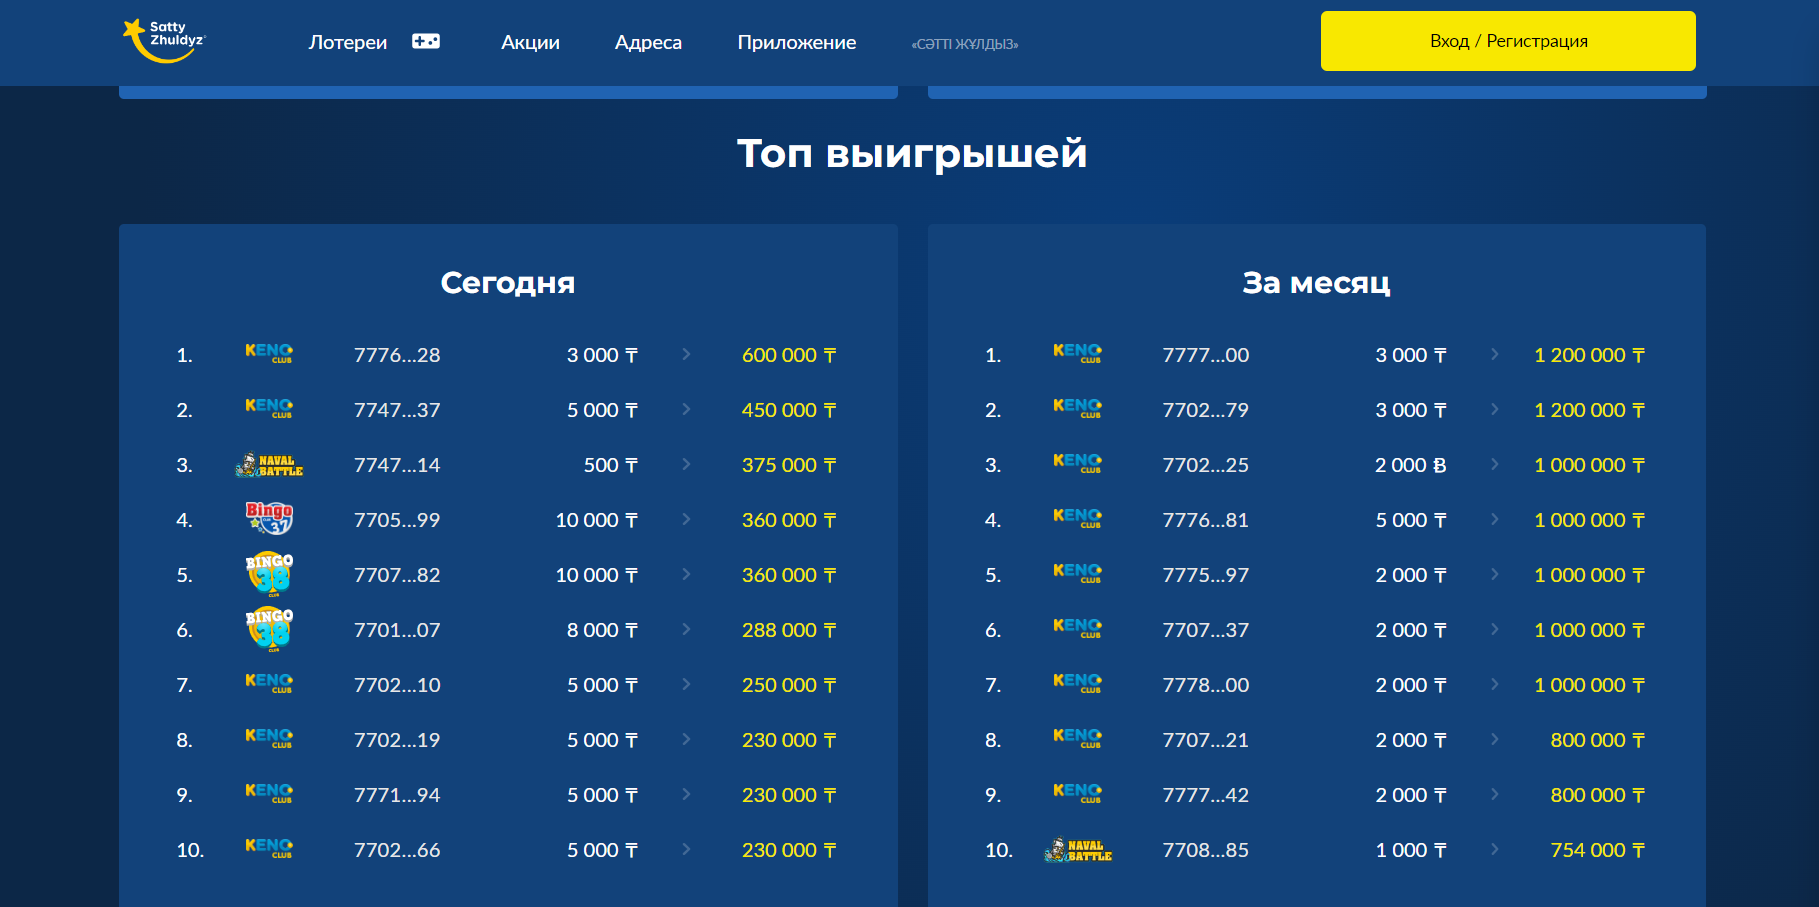The image size is (1819, 907).
Task: Click the 288 000 ₸ winning amount
Action: (x=789, y=630)
